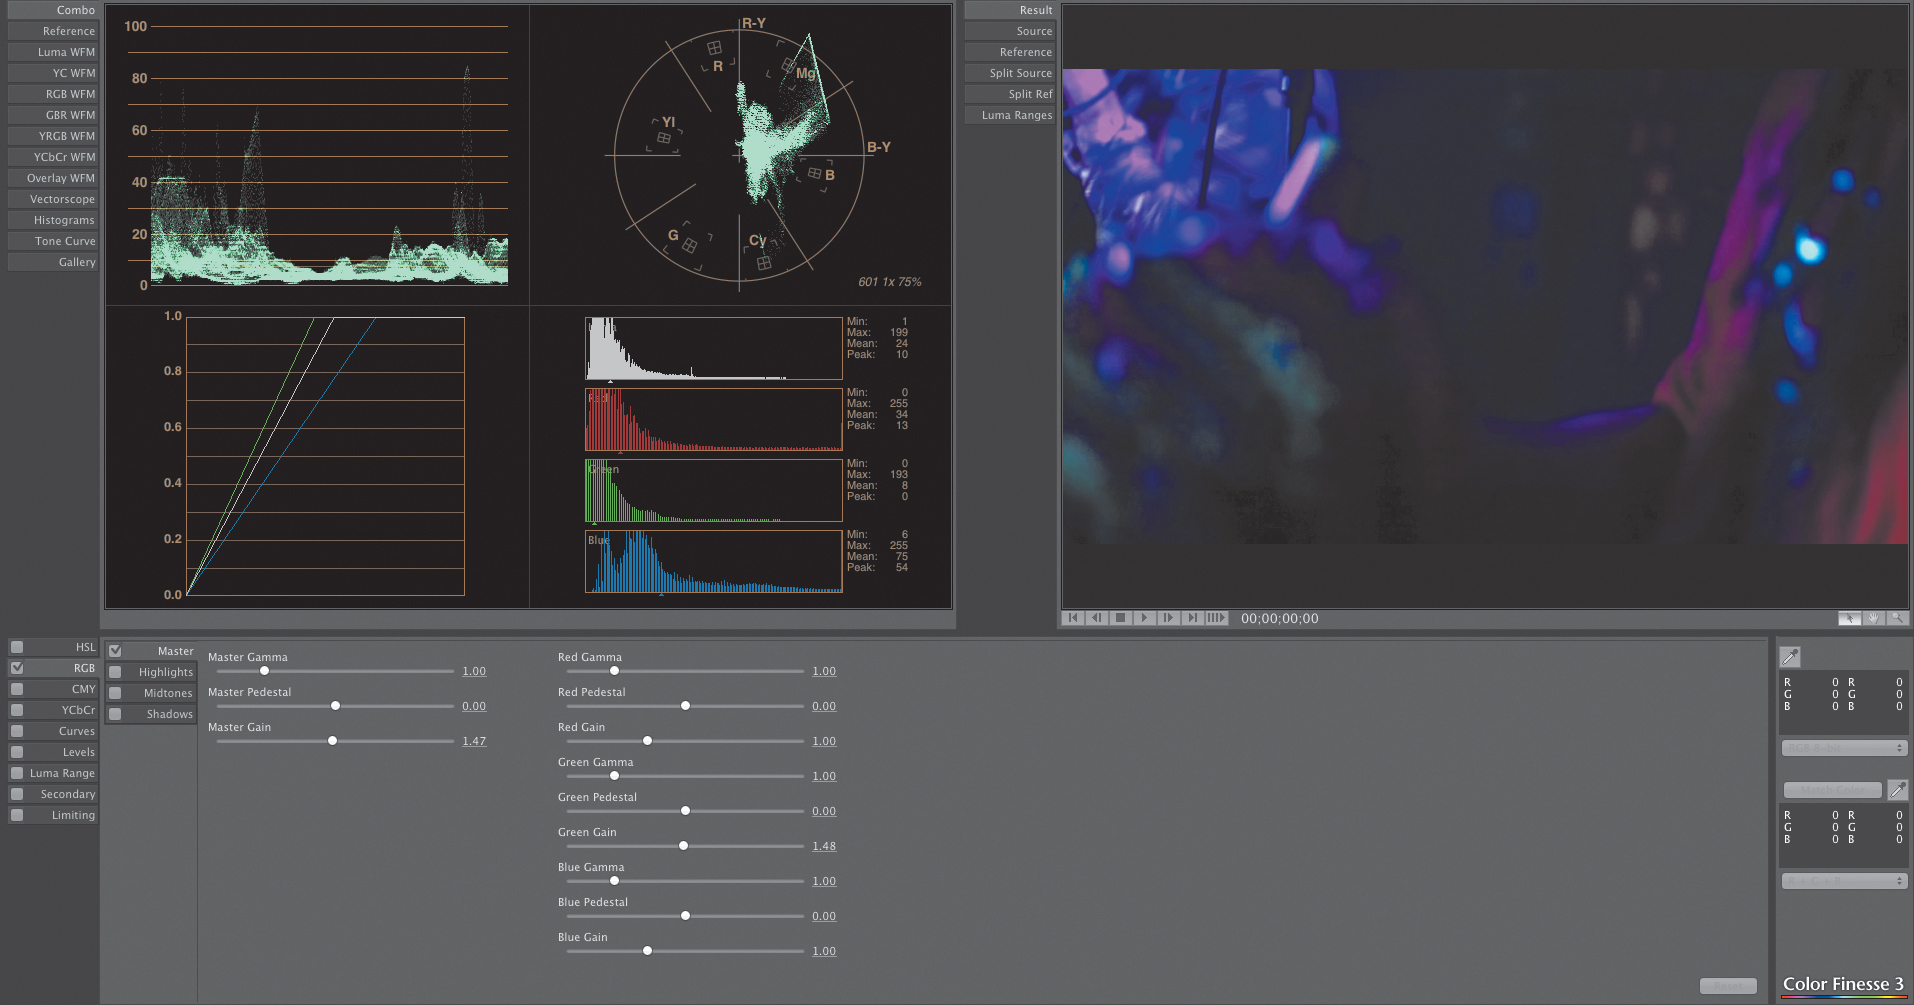Show the YC WFM scope
Image resolution: width=1914 pixels, height=1005 pixels.
pos(53,73)
